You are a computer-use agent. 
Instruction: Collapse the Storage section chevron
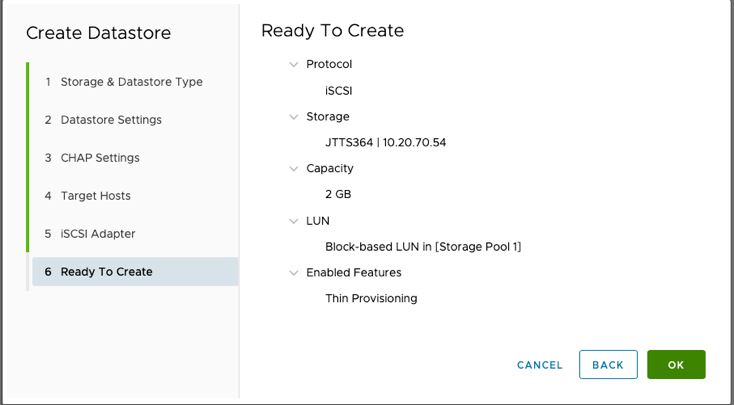click(293, 116)
